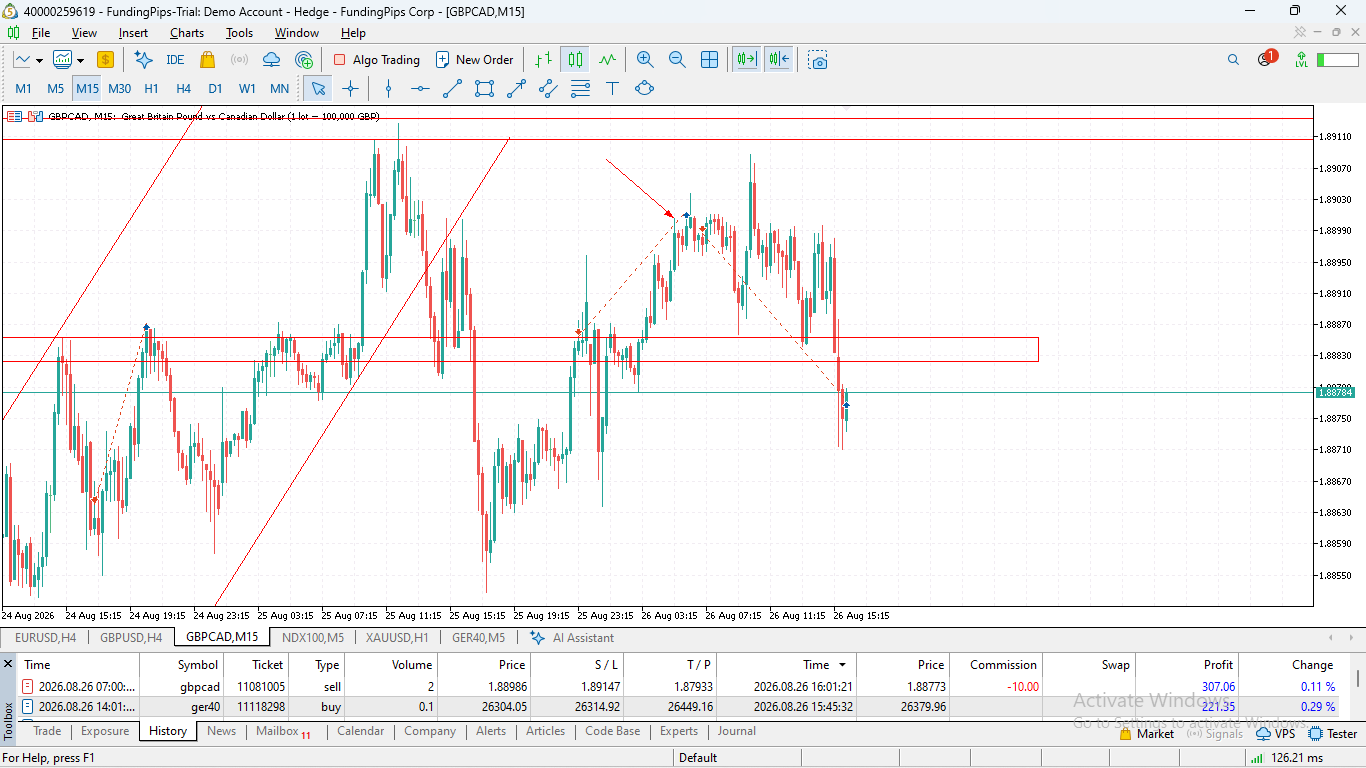Open the Tools menu

point(239,33)
